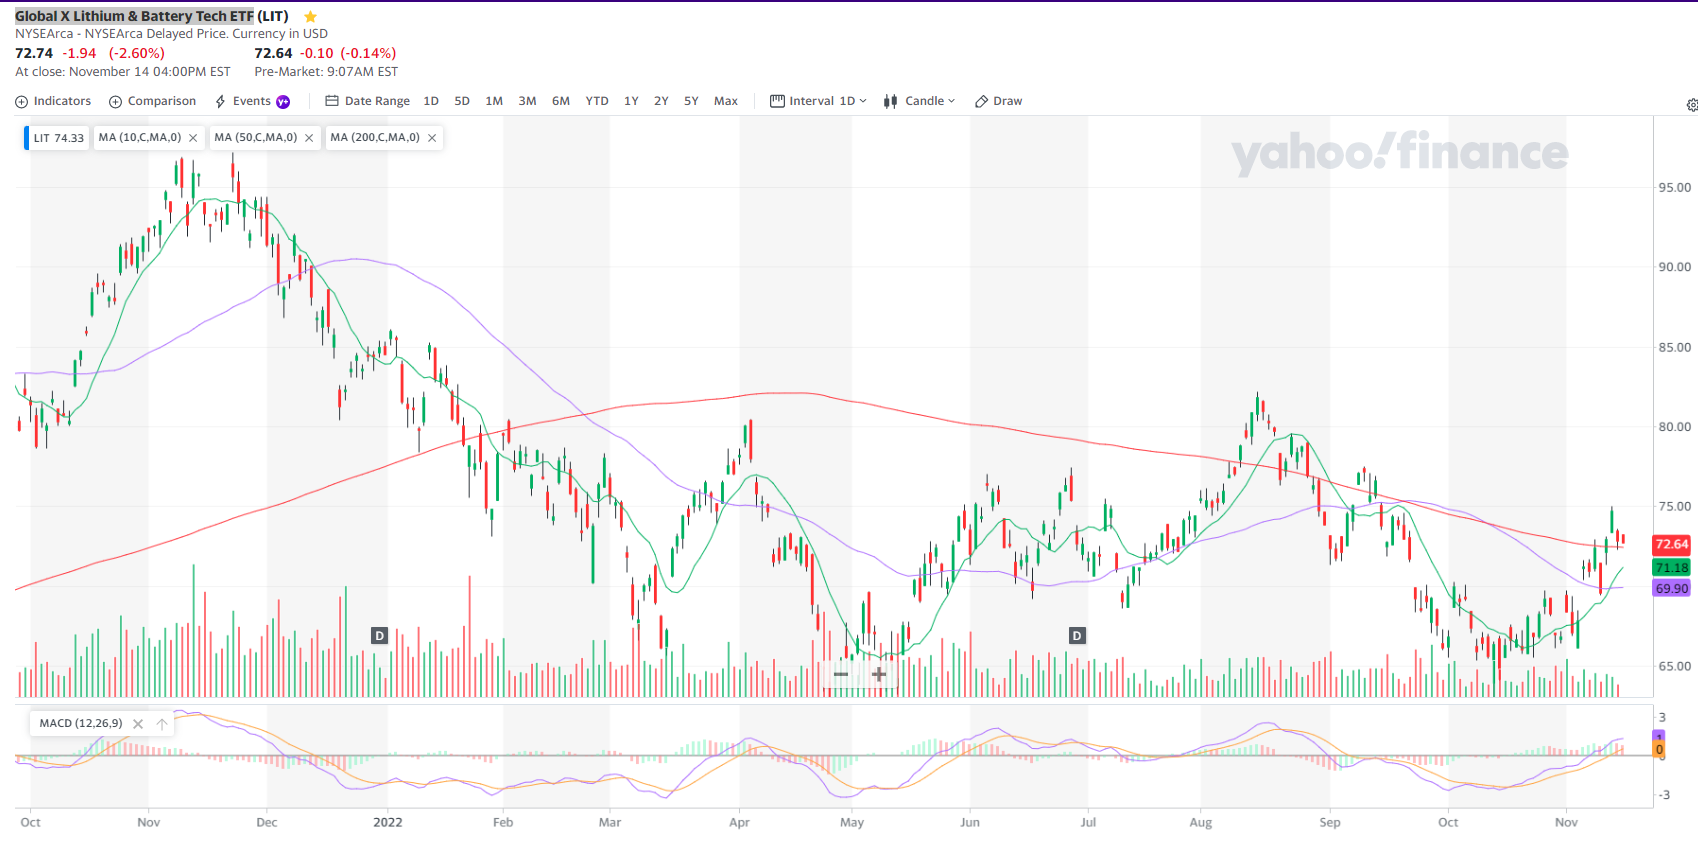Click the dividend D marker near Jul
Screen dimensions: 1698x842
1077,635
